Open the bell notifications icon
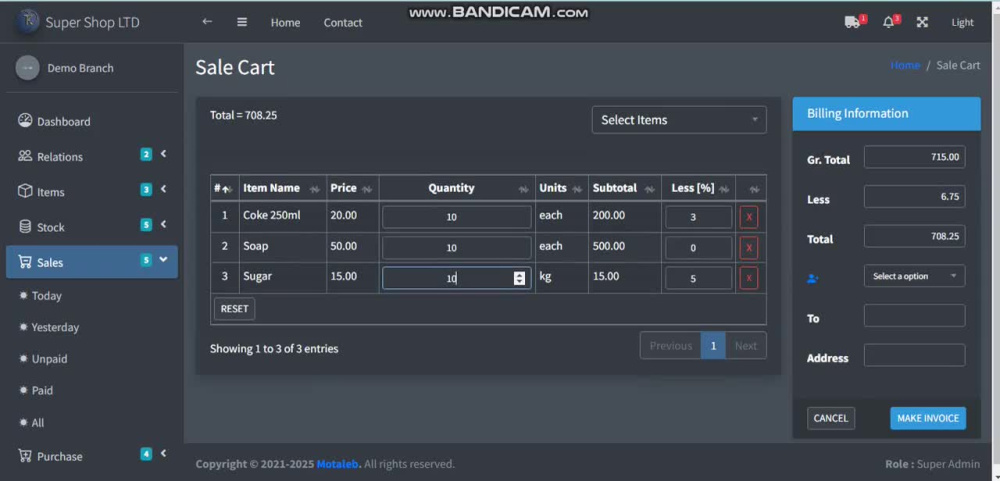The image size is (1000, 481). click(888, 22)
